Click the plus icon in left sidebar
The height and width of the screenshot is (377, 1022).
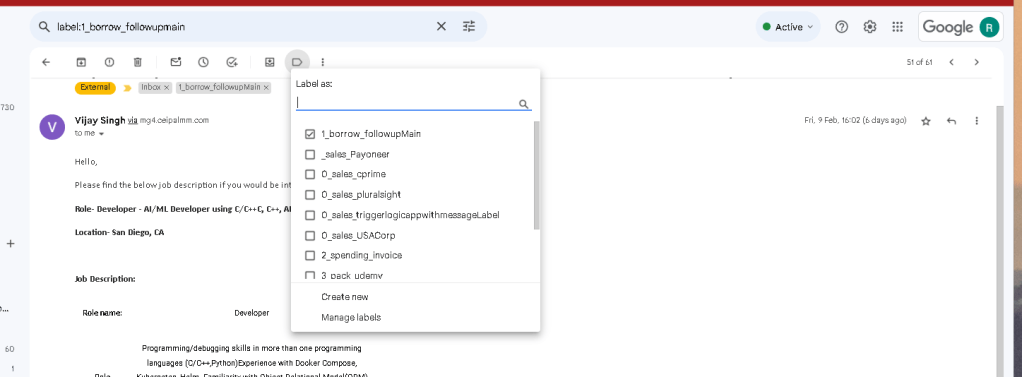[10, 243]
